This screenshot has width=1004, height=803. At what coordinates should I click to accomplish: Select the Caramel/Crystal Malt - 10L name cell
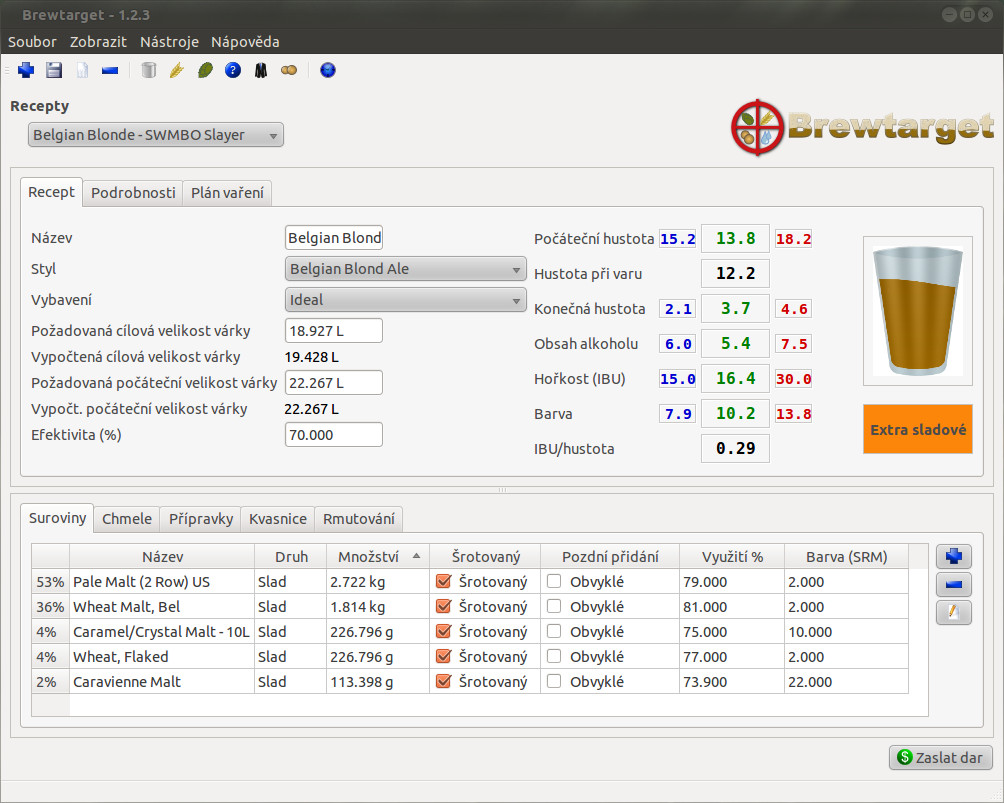click(x=162, y=631)
